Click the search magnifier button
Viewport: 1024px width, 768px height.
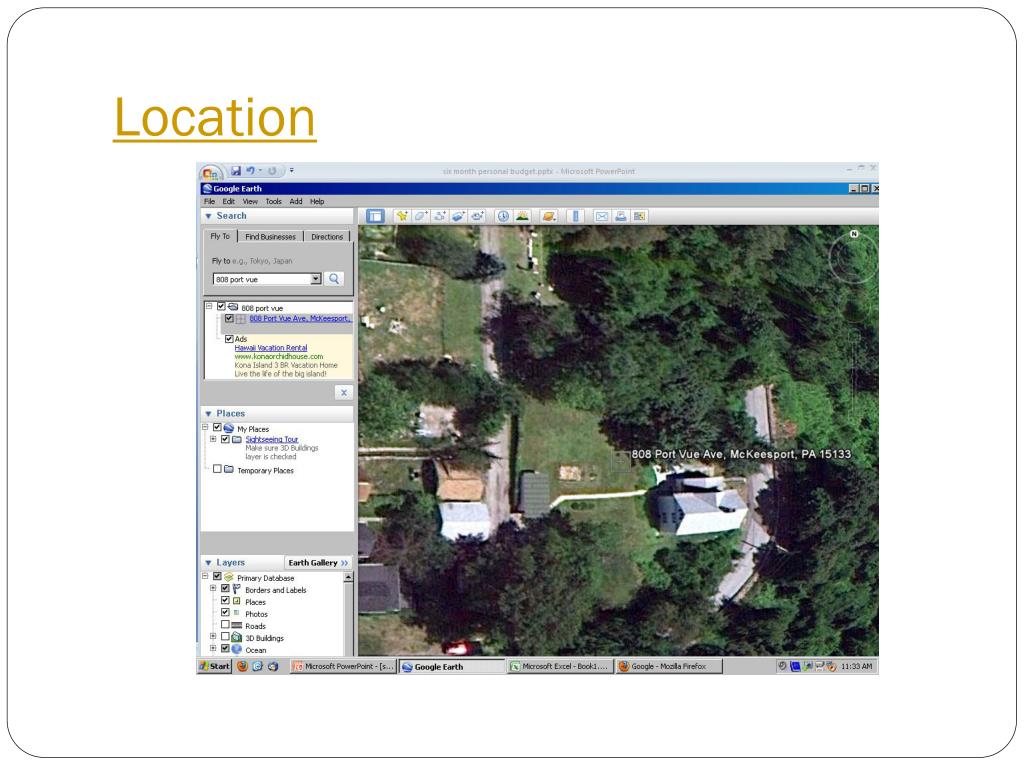(x=334, y=279)
